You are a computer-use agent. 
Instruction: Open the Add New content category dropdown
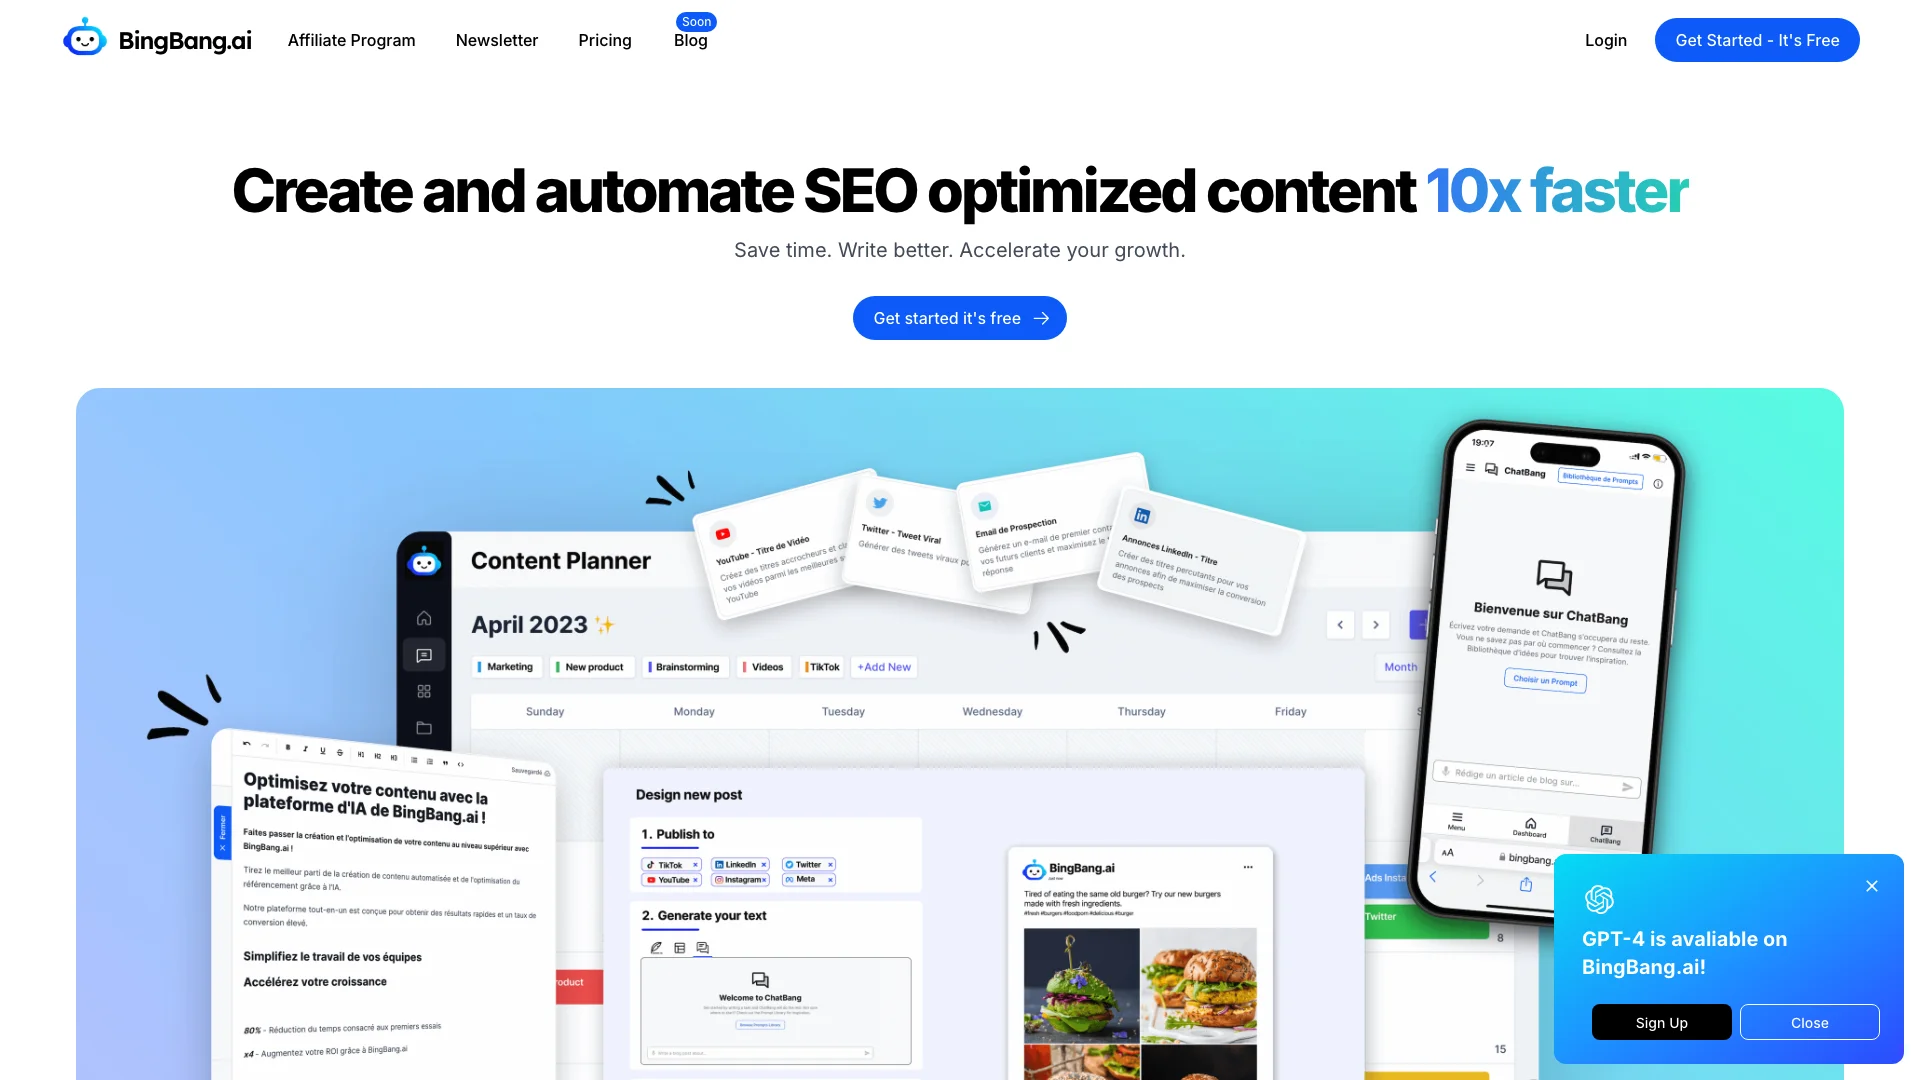884,666
